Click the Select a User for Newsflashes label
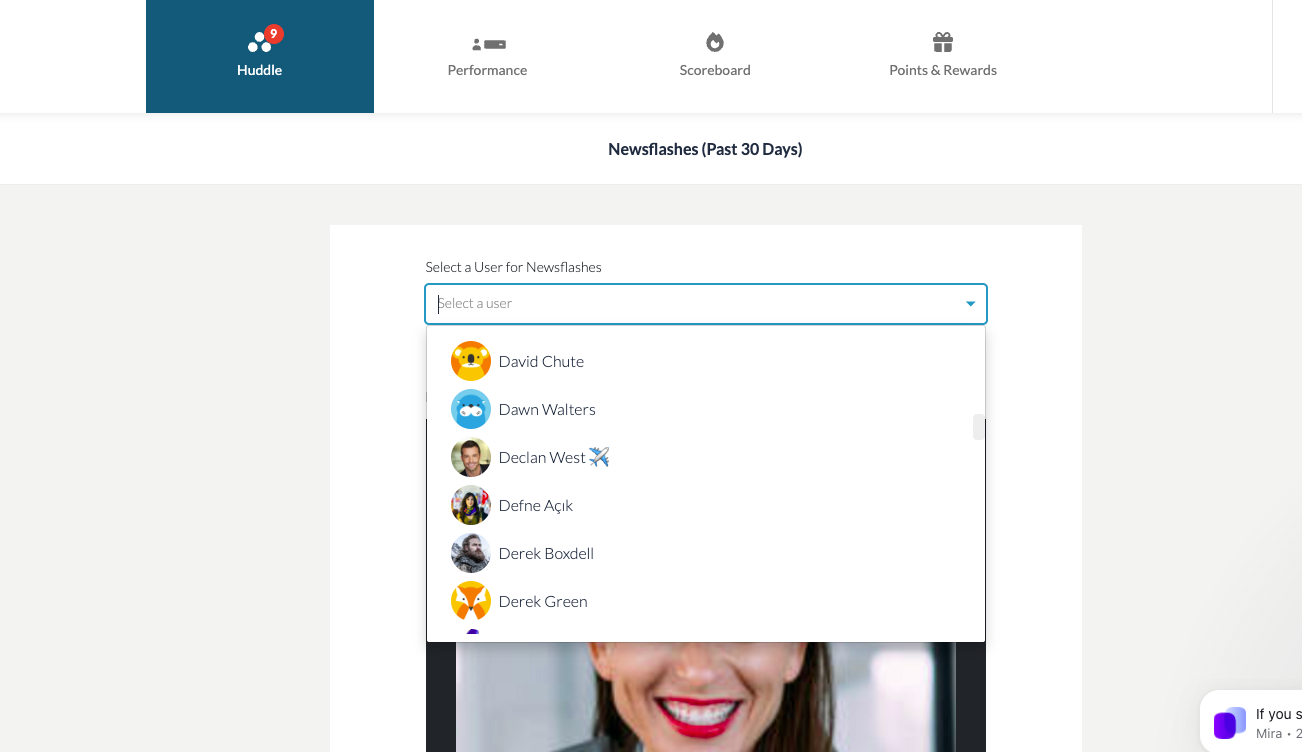Viewport: 1302px width, 752px height. click(513, 267)
